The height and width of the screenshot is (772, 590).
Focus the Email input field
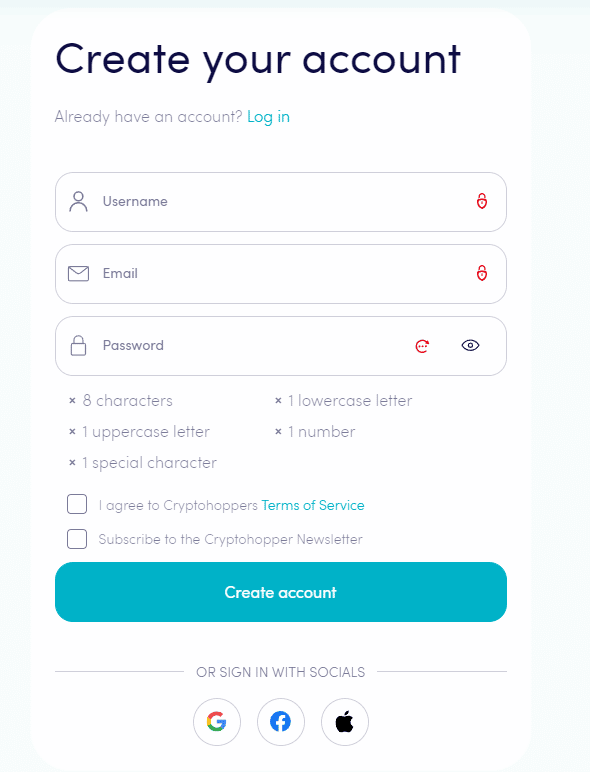coord(281,274)
